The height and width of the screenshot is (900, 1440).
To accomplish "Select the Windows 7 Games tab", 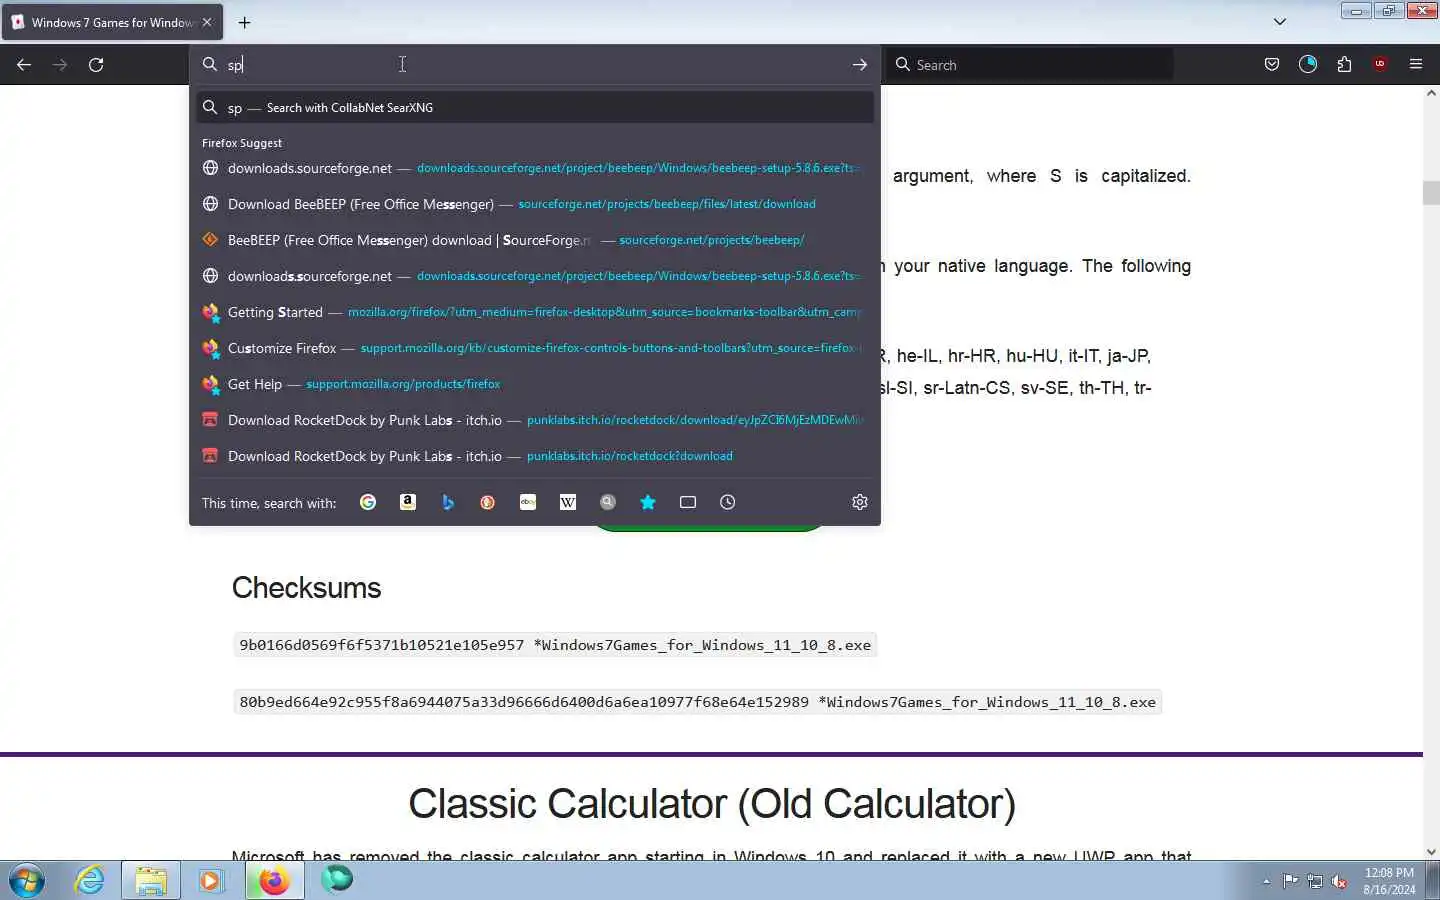I will click(x=111, y=22).
